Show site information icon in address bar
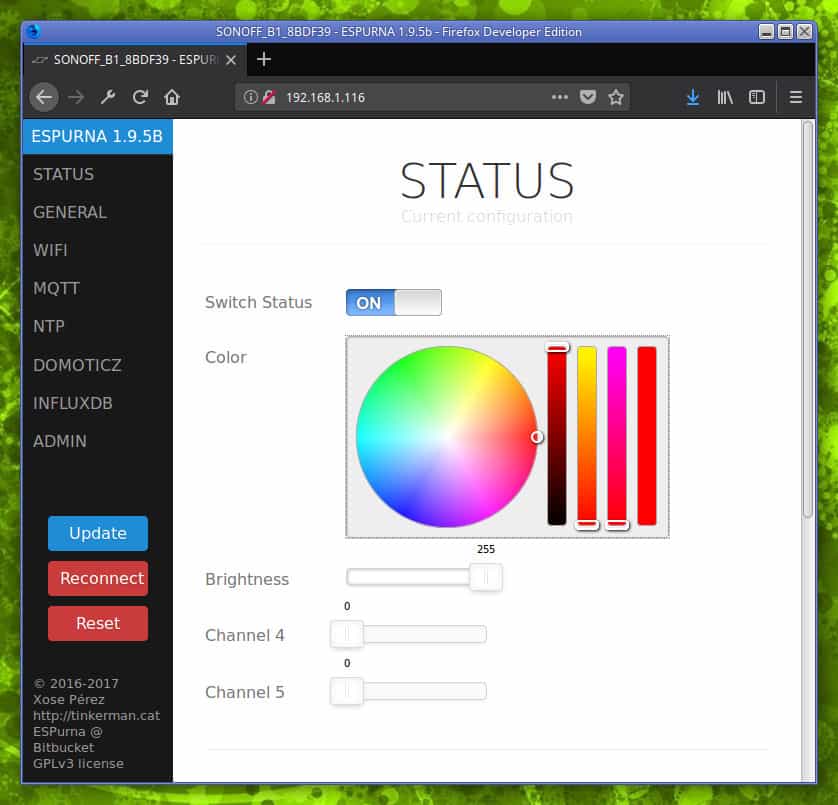The width and height of the screenshot is (838, 805). 251,97
